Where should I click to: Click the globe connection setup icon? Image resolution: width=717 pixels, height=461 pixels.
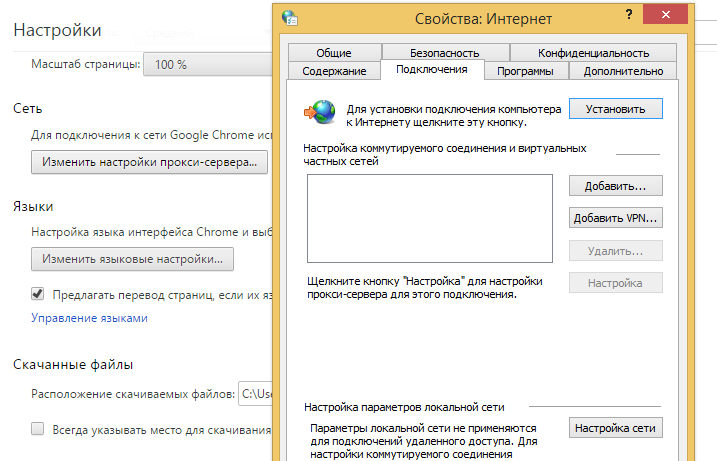(322, 111)
